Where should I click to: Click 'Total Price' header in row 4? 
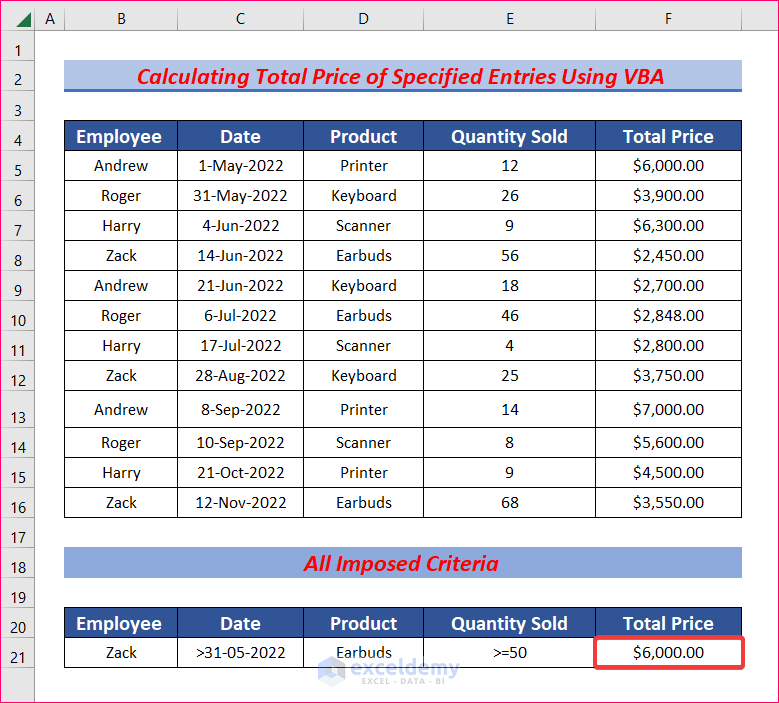coord(668,136)
